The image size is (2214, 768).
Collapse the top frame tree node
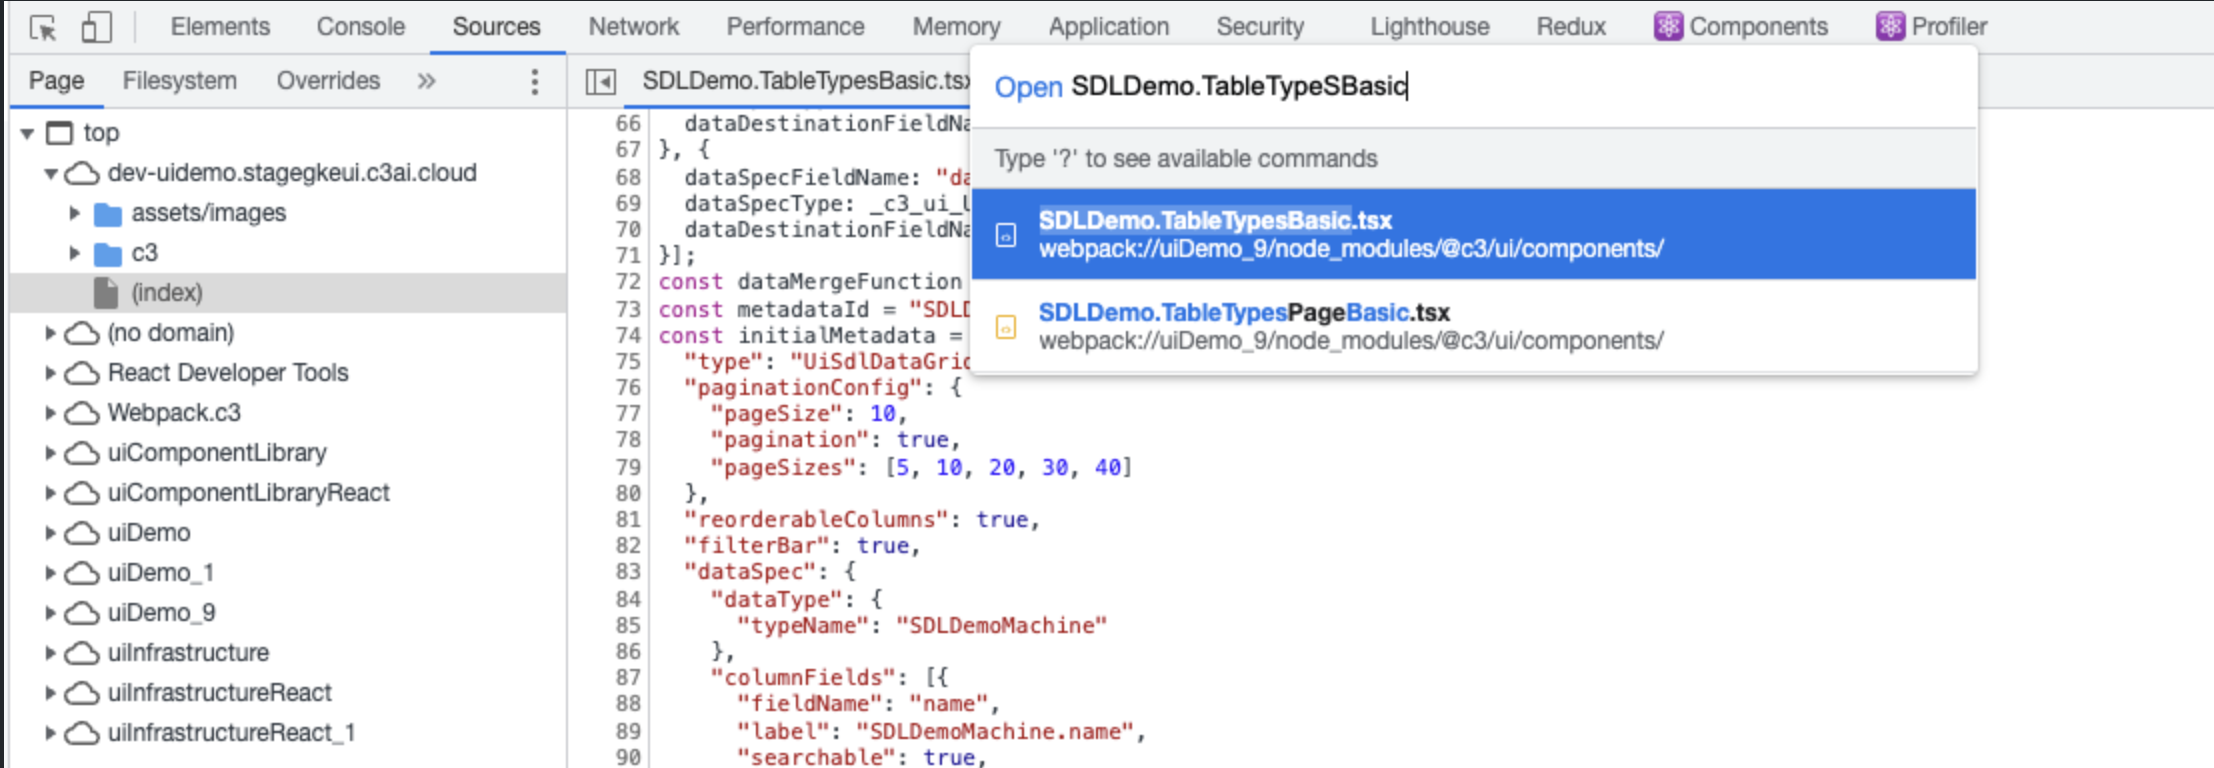tap(28, 133)
